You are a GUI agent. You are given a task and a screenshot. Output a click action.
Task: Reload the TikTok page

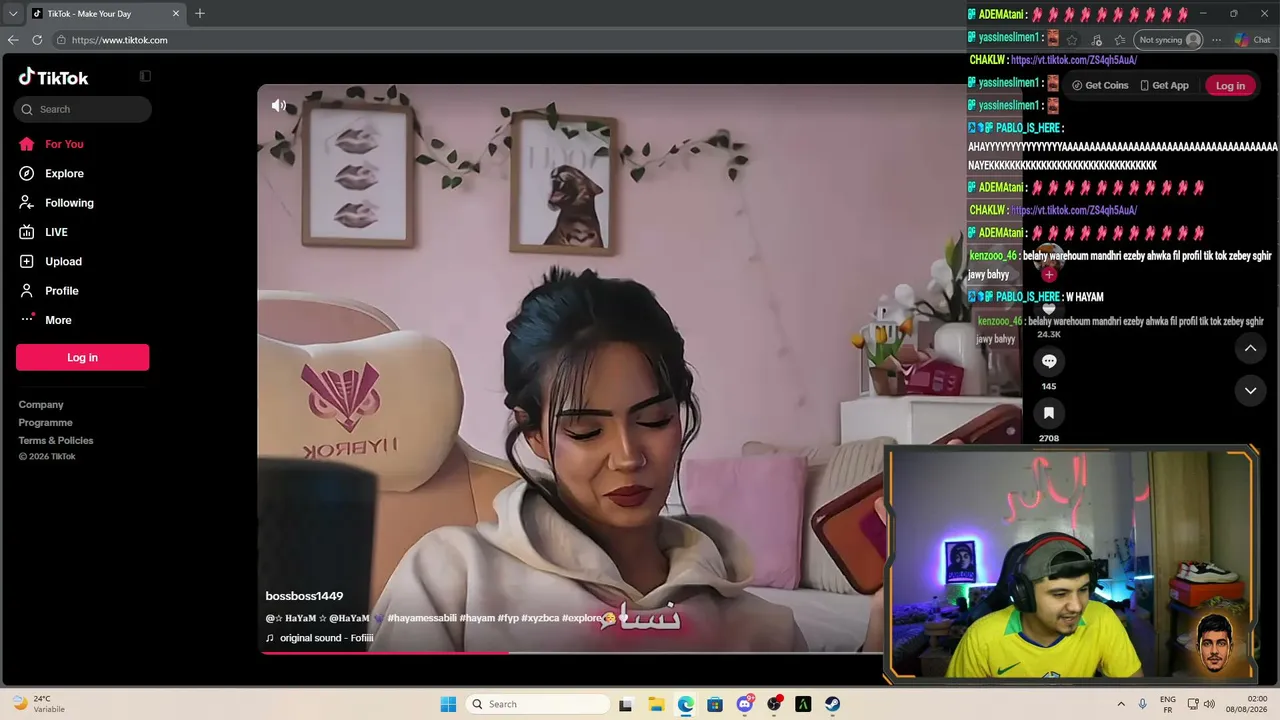[37, 40]
